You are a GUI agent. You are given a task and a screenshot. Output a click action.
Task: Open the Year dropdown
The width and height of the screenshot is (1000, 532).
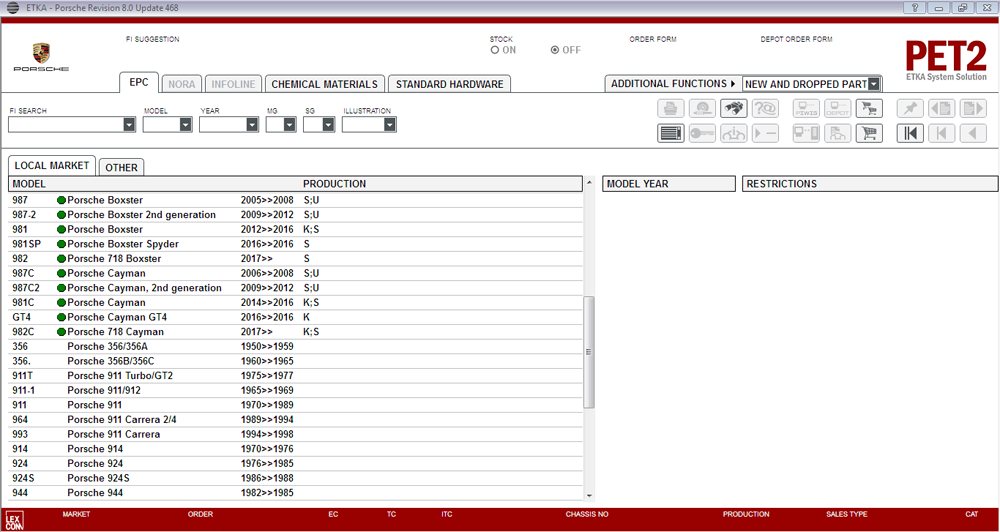click(252, 125)
